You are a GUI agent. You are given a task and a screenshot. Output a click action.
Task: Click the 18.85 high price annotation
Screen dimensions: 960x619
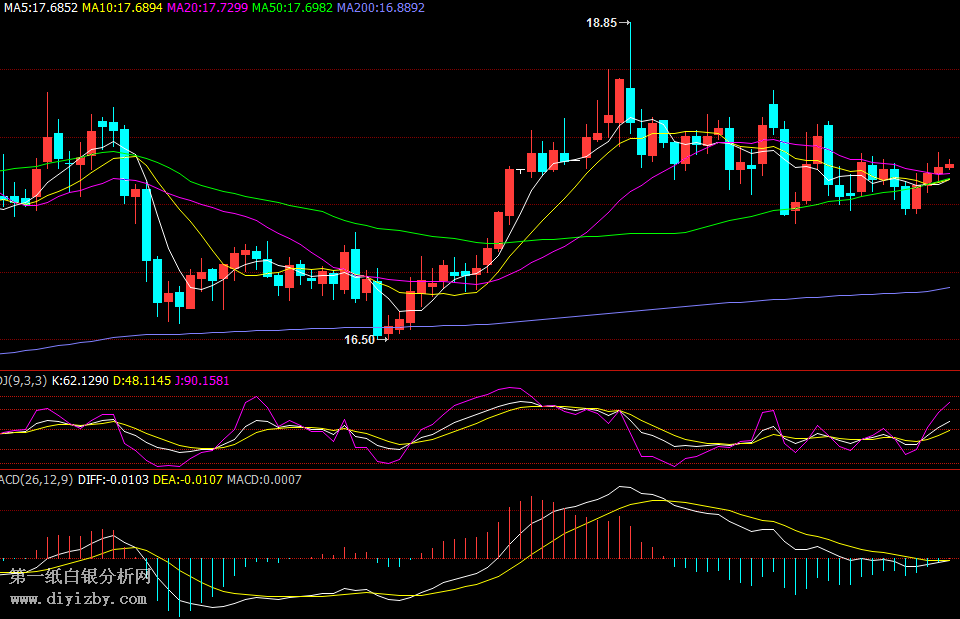601,23
